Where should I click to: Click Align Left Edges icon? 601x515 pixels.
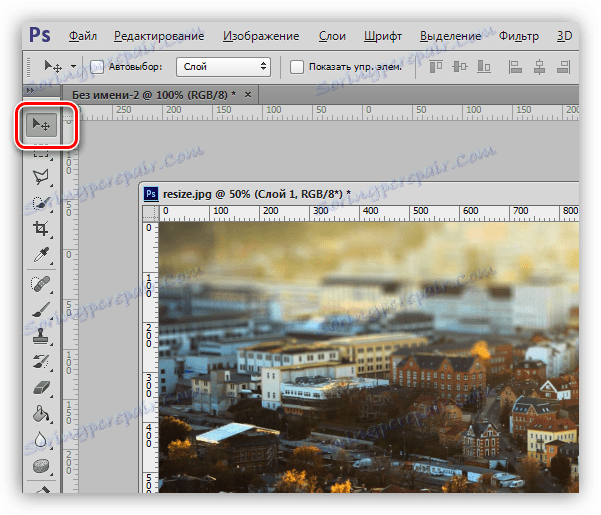point(515,67)
